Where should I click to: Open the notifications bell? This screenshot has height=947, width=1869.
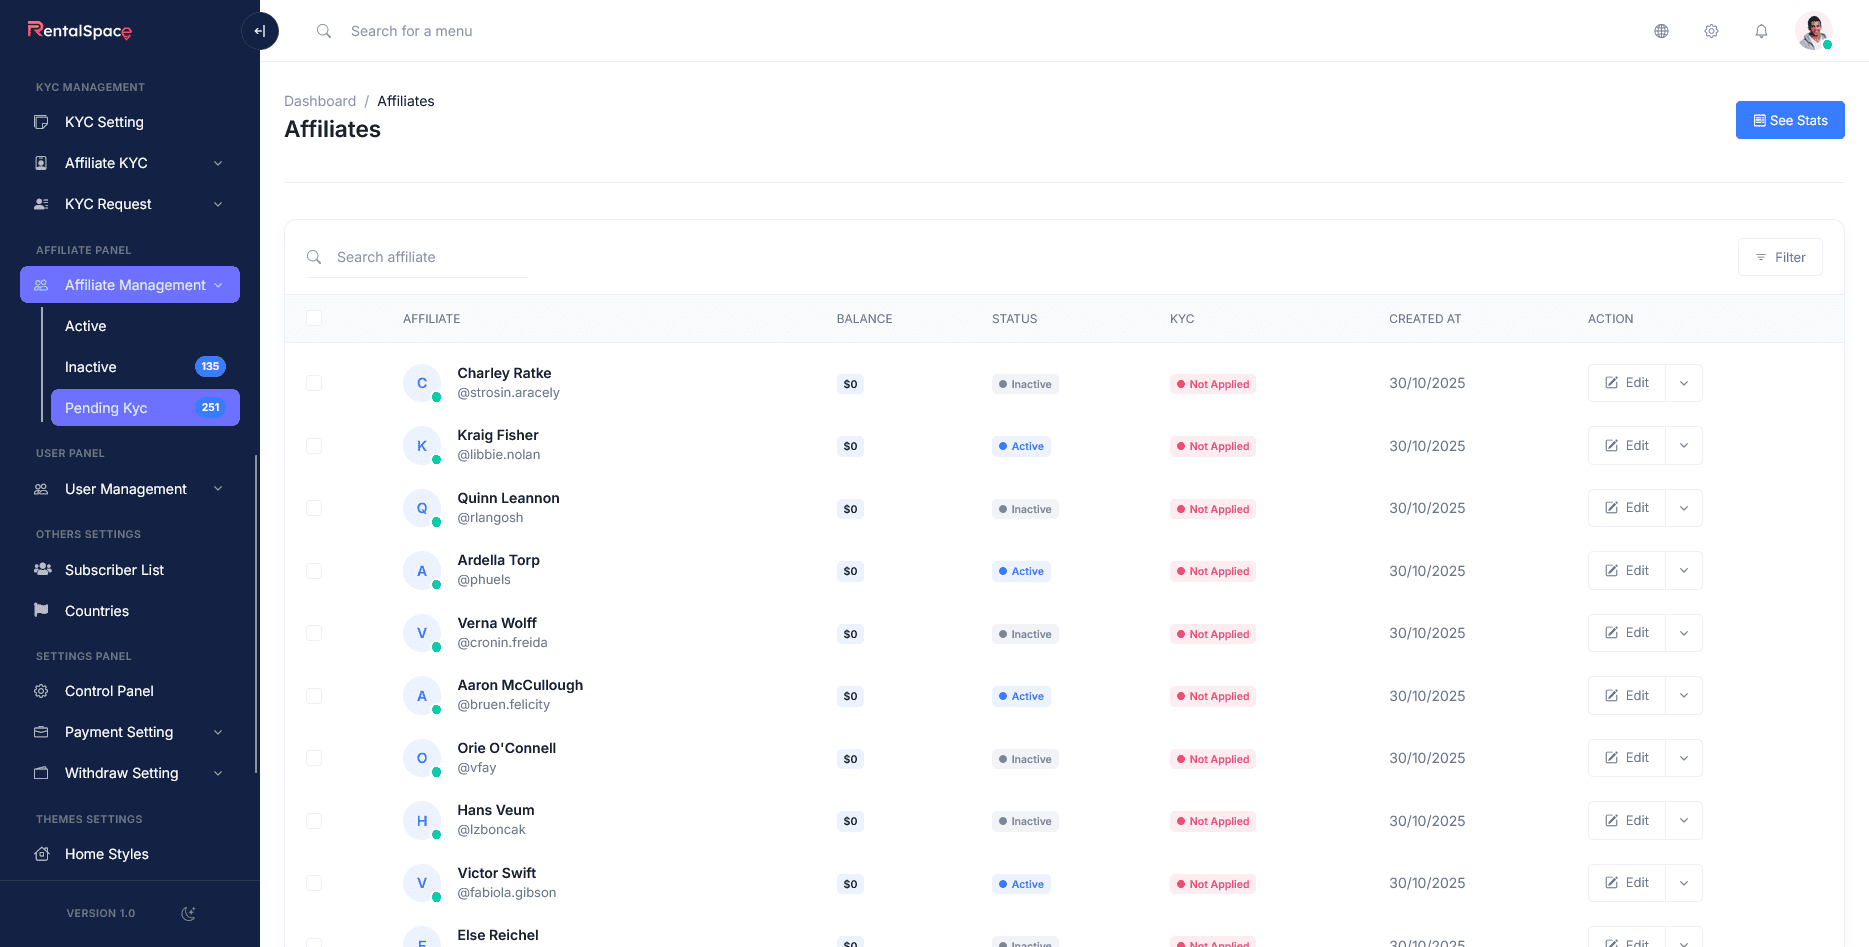(1761, 31)
